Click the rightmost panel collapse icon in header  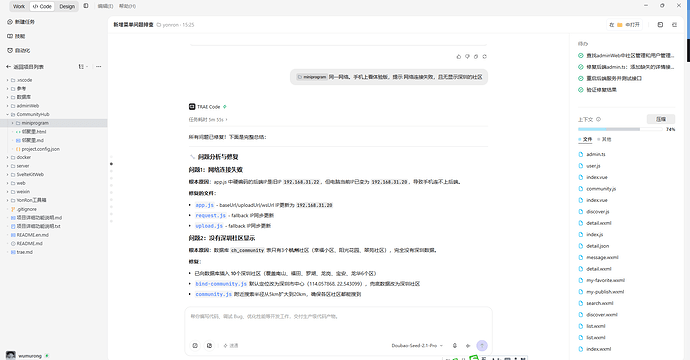point(674,25)
